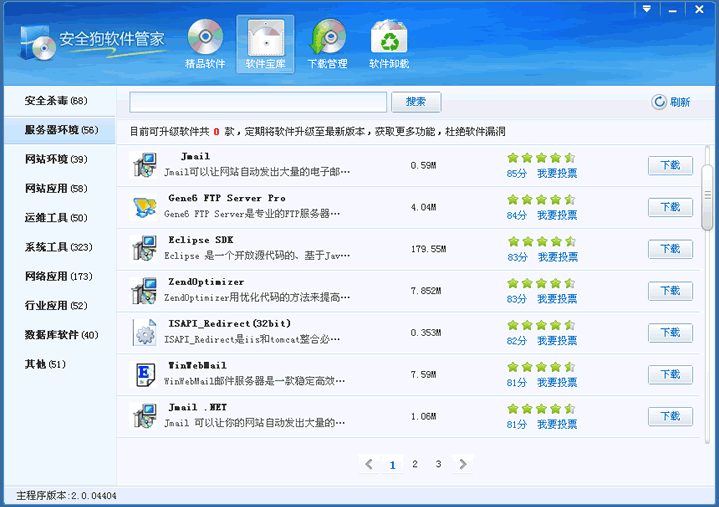
Task: Download Jmail .NET via 下载 button
Action: (670, 416)
